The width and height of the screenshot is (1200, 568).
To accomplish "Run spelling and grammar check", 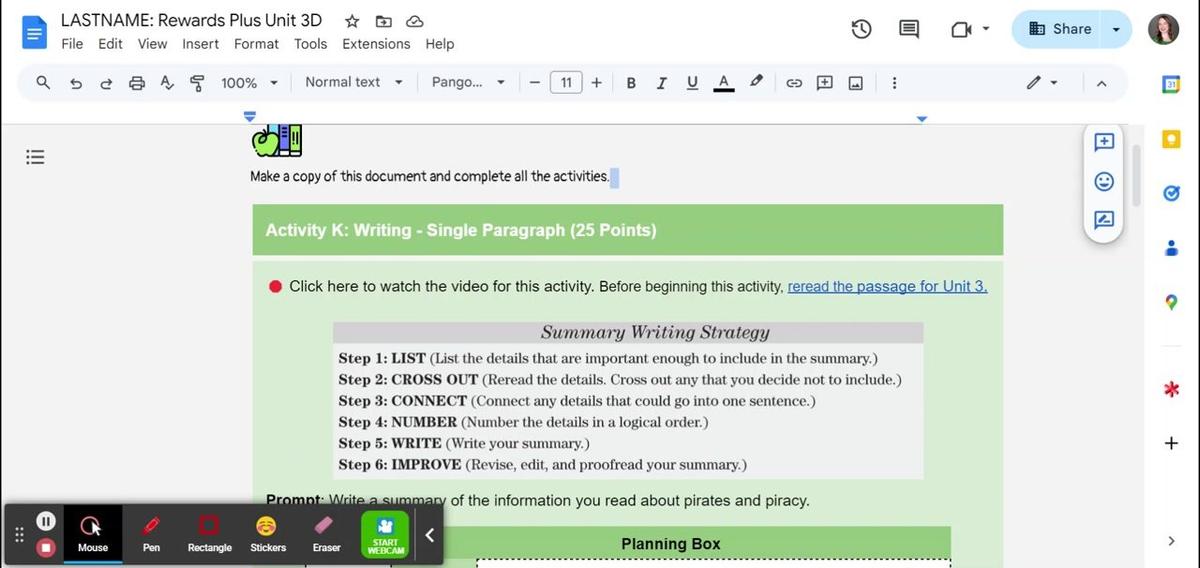I will coord(167,83).
